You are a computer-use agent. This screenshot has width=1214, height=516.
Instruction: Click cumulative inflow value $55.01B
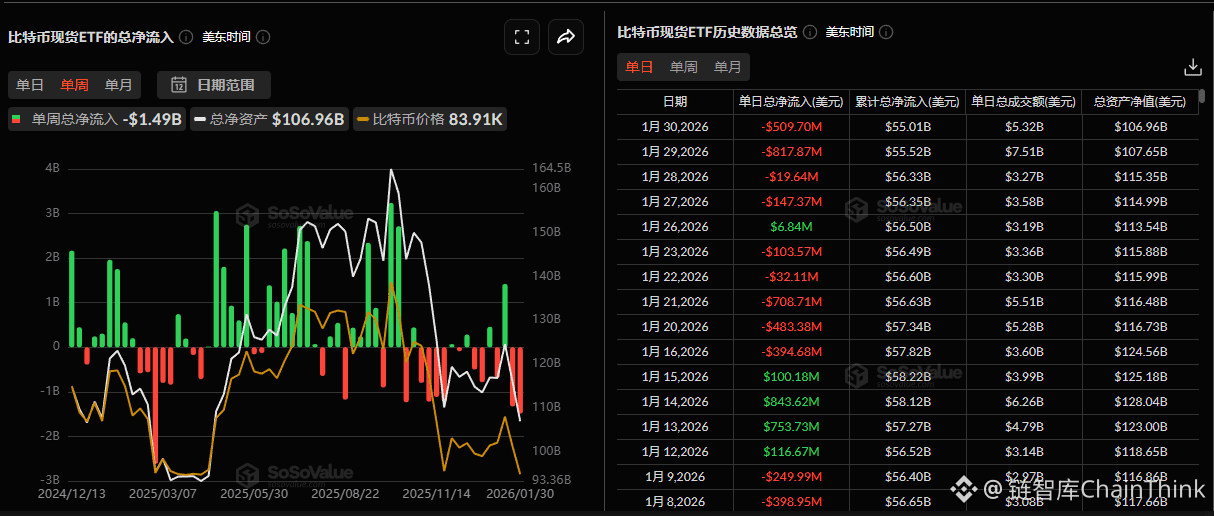click(908, 127)
